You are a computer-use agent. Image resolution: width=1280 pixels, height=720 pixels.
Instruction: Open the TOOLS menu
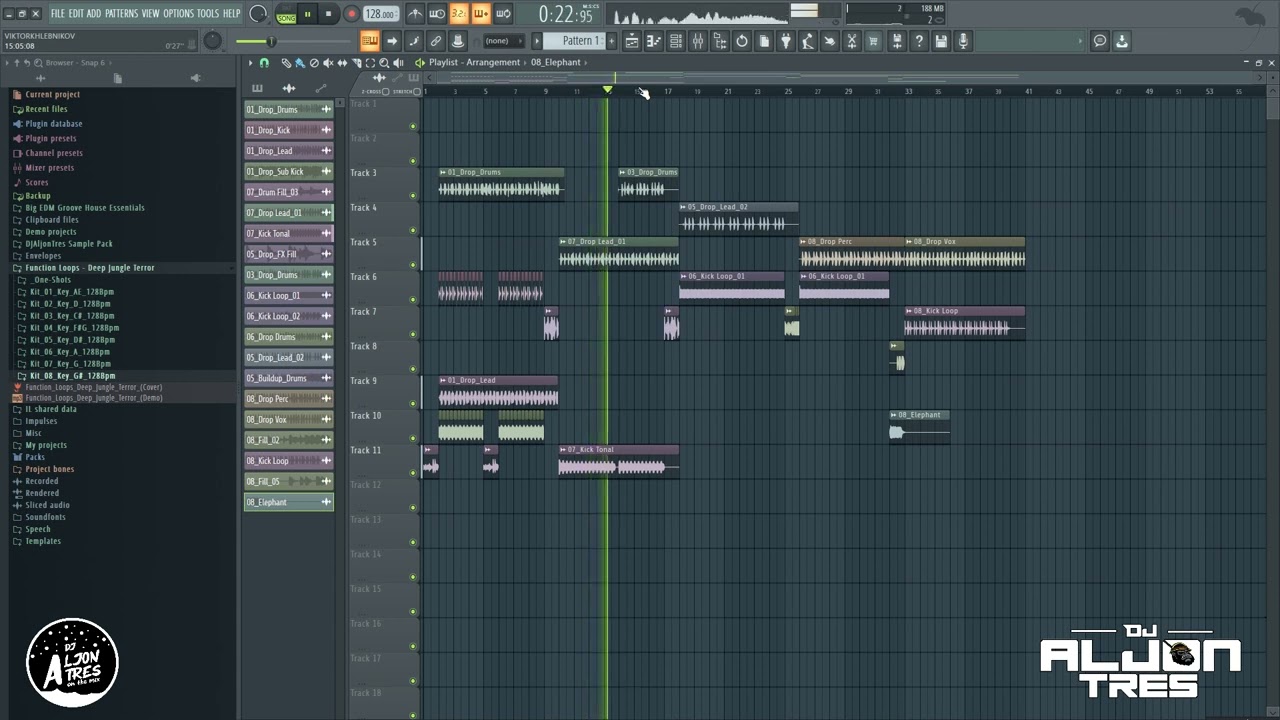207,13
